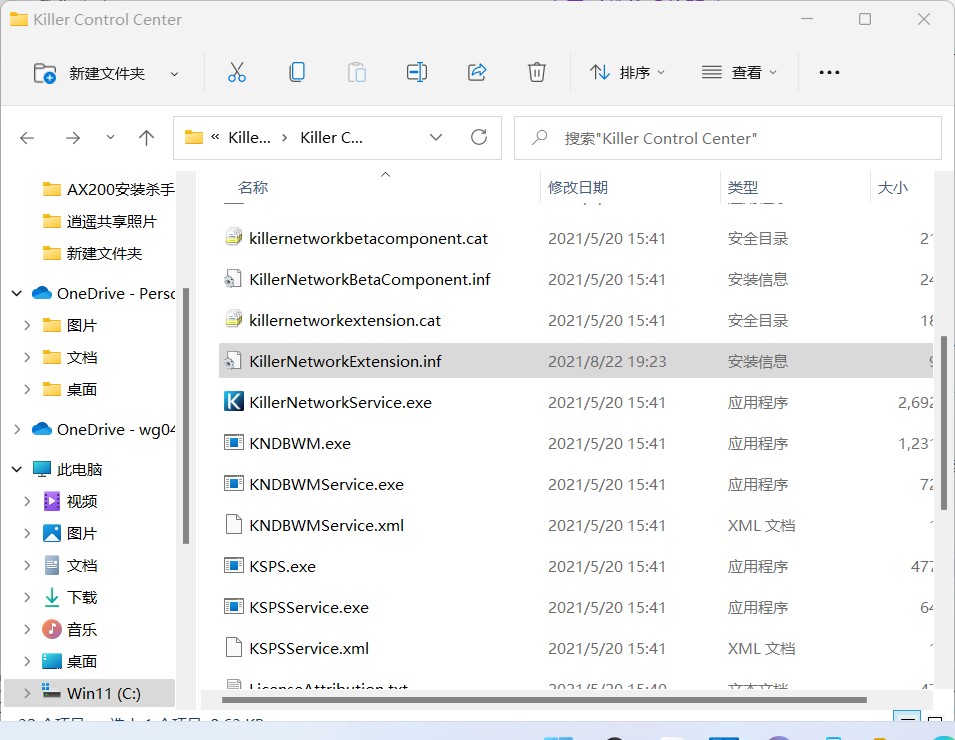Open 新建文件夹 folder in the sidebar
The height and width of the screenshot is (740, 955).
point(93,253)
